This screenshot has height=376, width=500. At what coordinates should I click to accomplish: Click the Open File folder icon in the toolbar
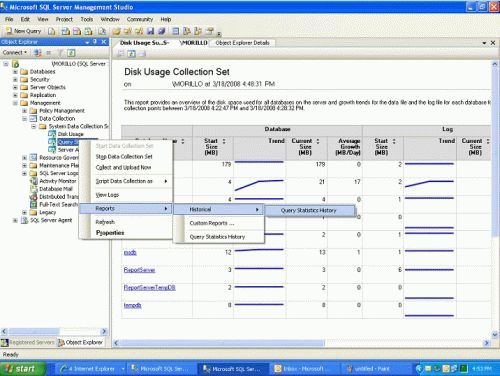116,31
